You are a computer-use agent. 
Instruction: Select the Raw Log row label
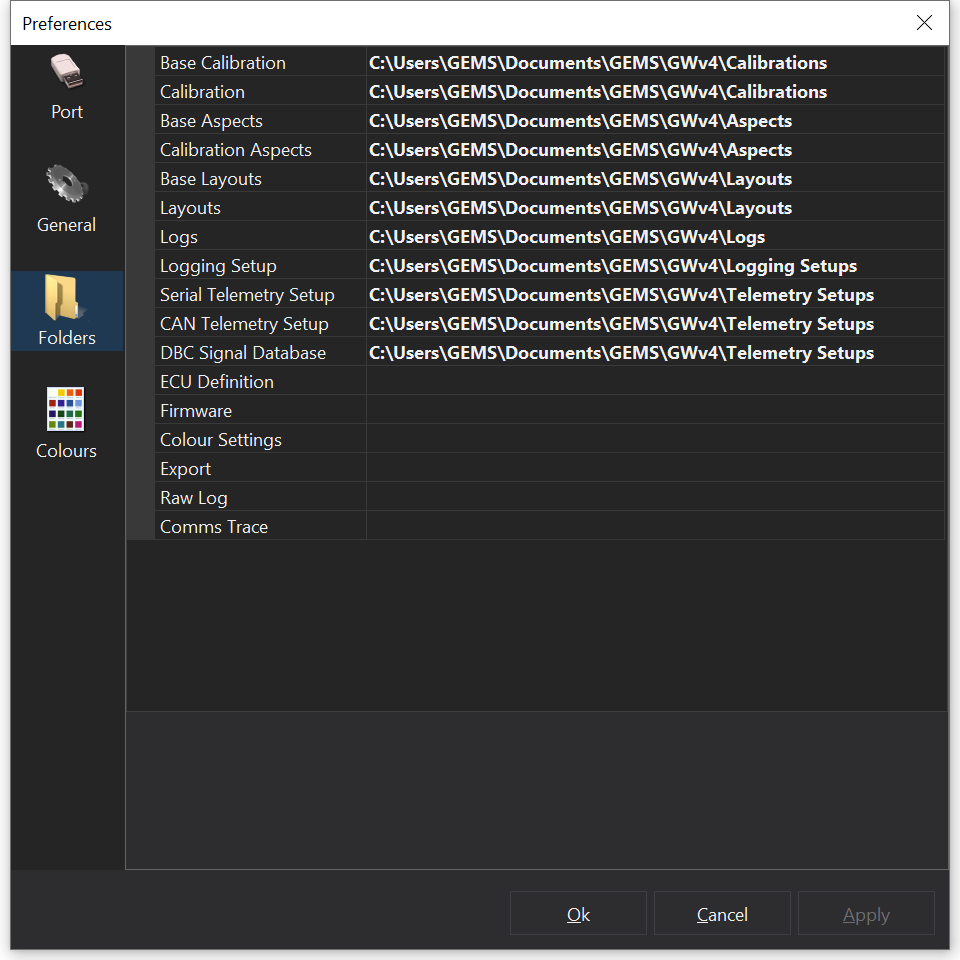click(x=194, y=498)
